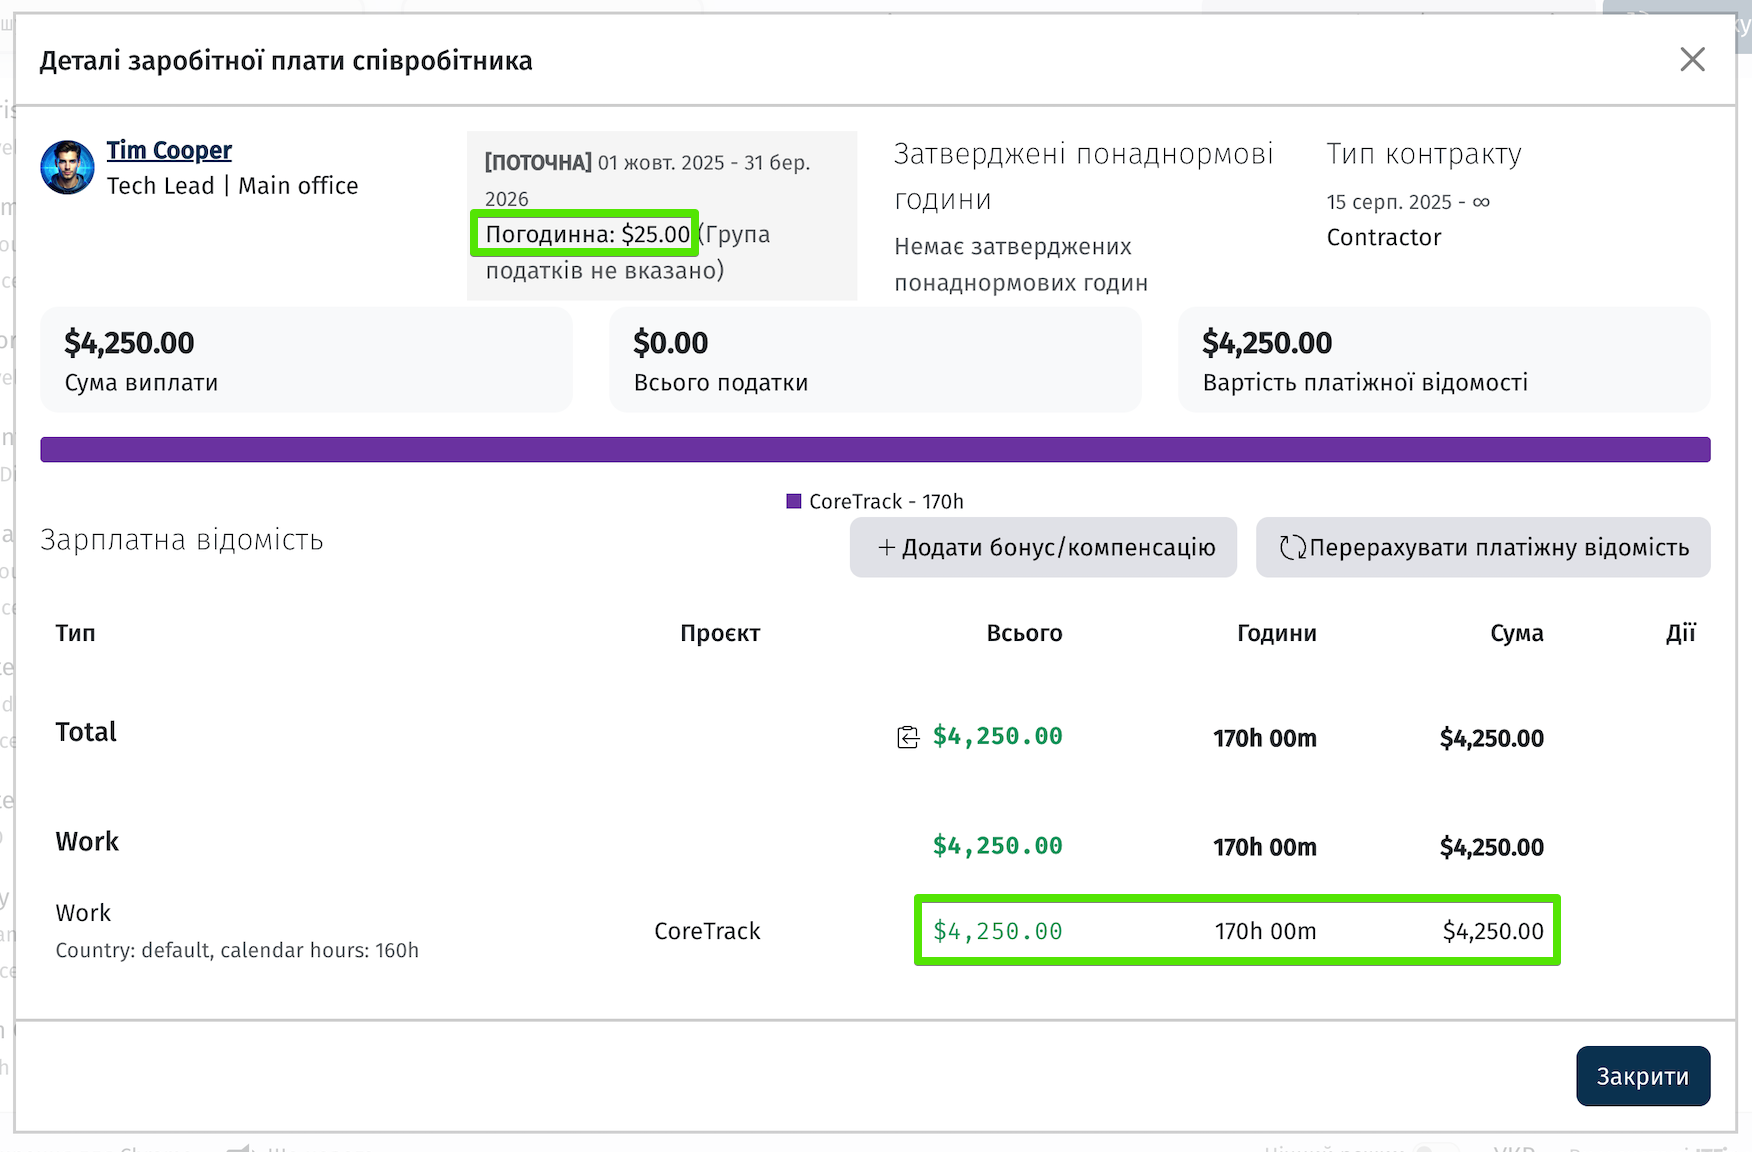Click the Закрити button

(1642, 1076)
